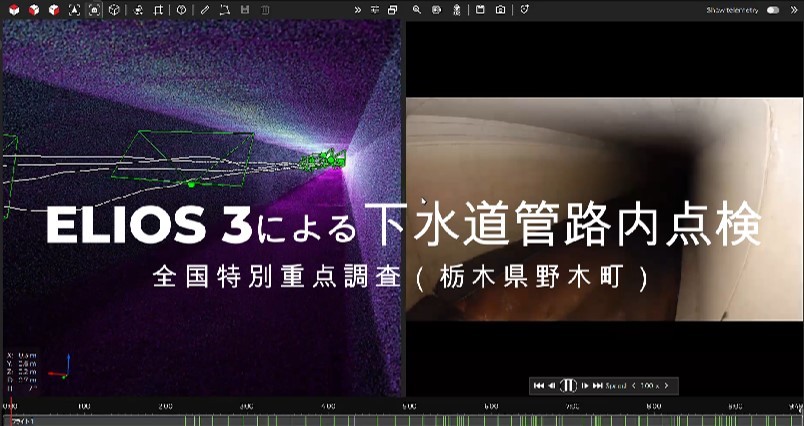Activate the follow-drone arrow view icon
Image resolution: width=804 pixels, height=426 pixels.
point(74,10)
